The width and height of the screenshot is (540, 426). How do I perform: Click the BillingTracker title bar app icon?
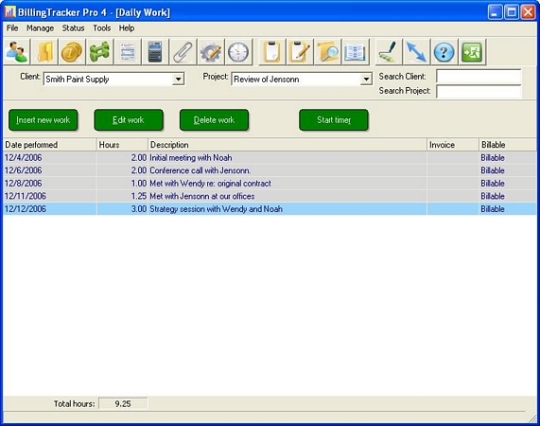10,12
